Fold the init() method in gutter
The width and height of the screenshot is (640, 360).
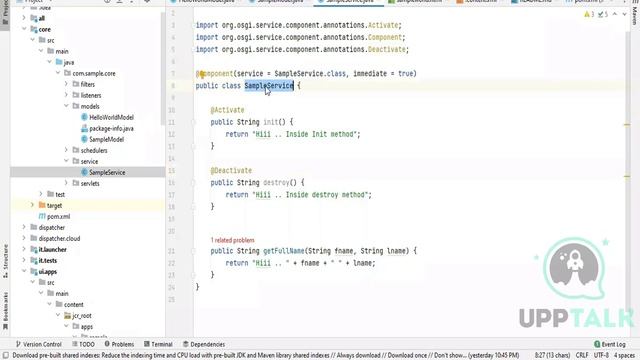tap(193, 122)
